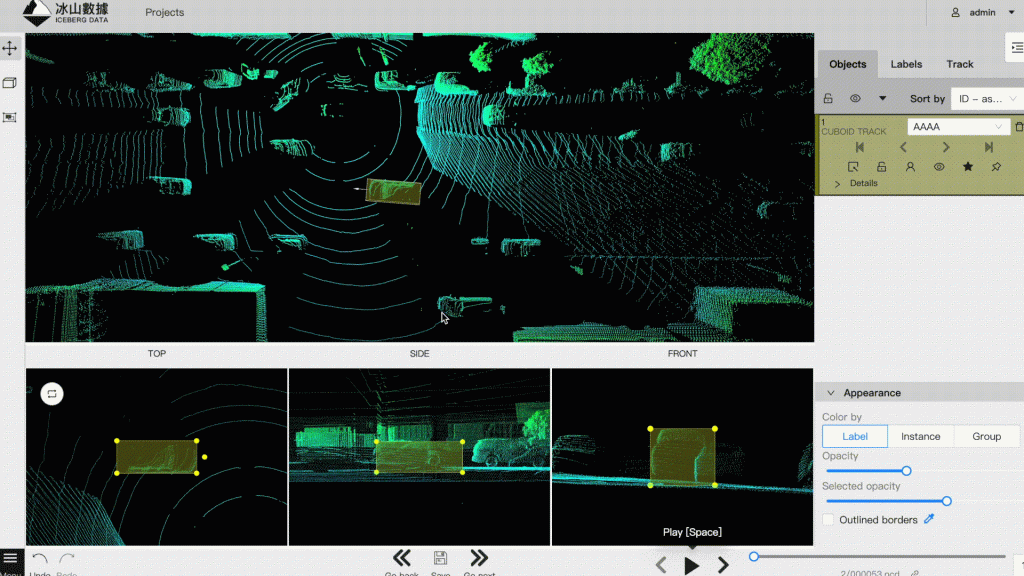Image resolution: width=1024 pixels, height=576 pixels.
Task: Mark the cuboid track with the star icon
Action: click(967, 167)
